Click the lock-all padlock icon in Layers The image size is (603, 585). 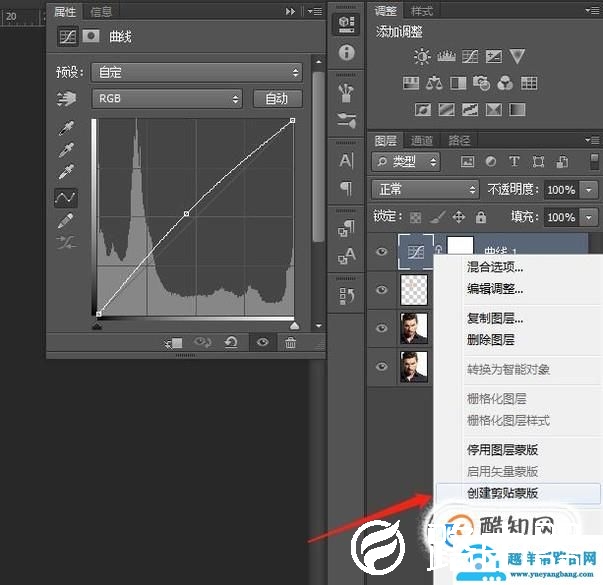pyautogui.click(x=481, y=217)
